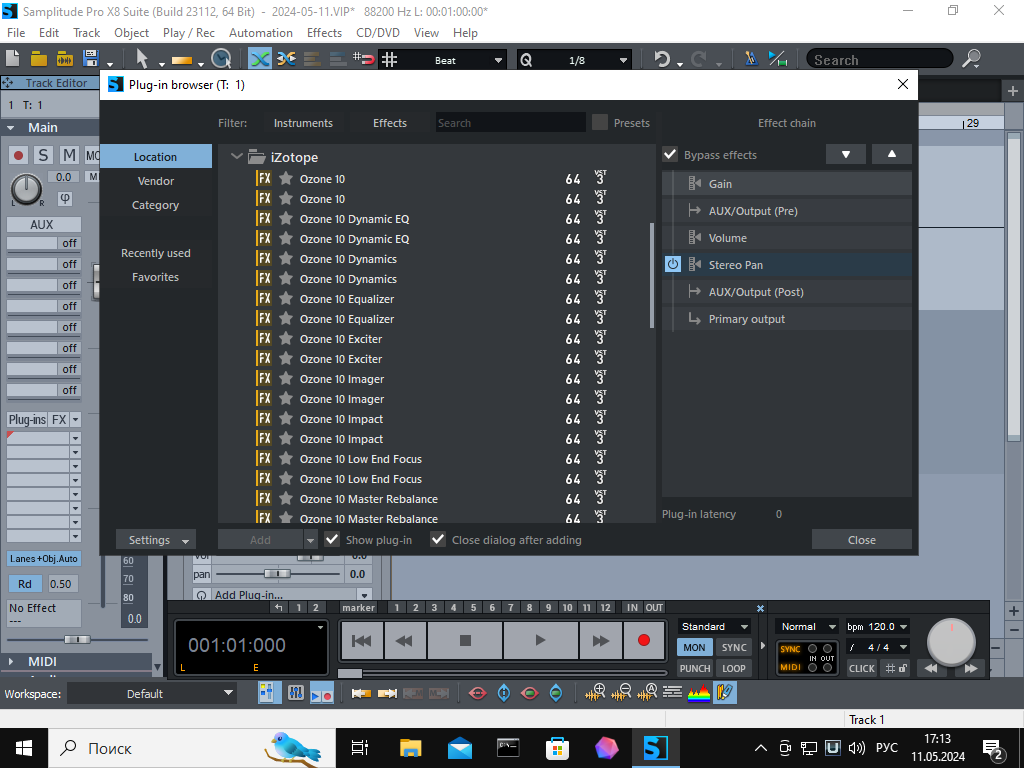
Task: Open File Explorer from taskbar
Action: (411, 748)
